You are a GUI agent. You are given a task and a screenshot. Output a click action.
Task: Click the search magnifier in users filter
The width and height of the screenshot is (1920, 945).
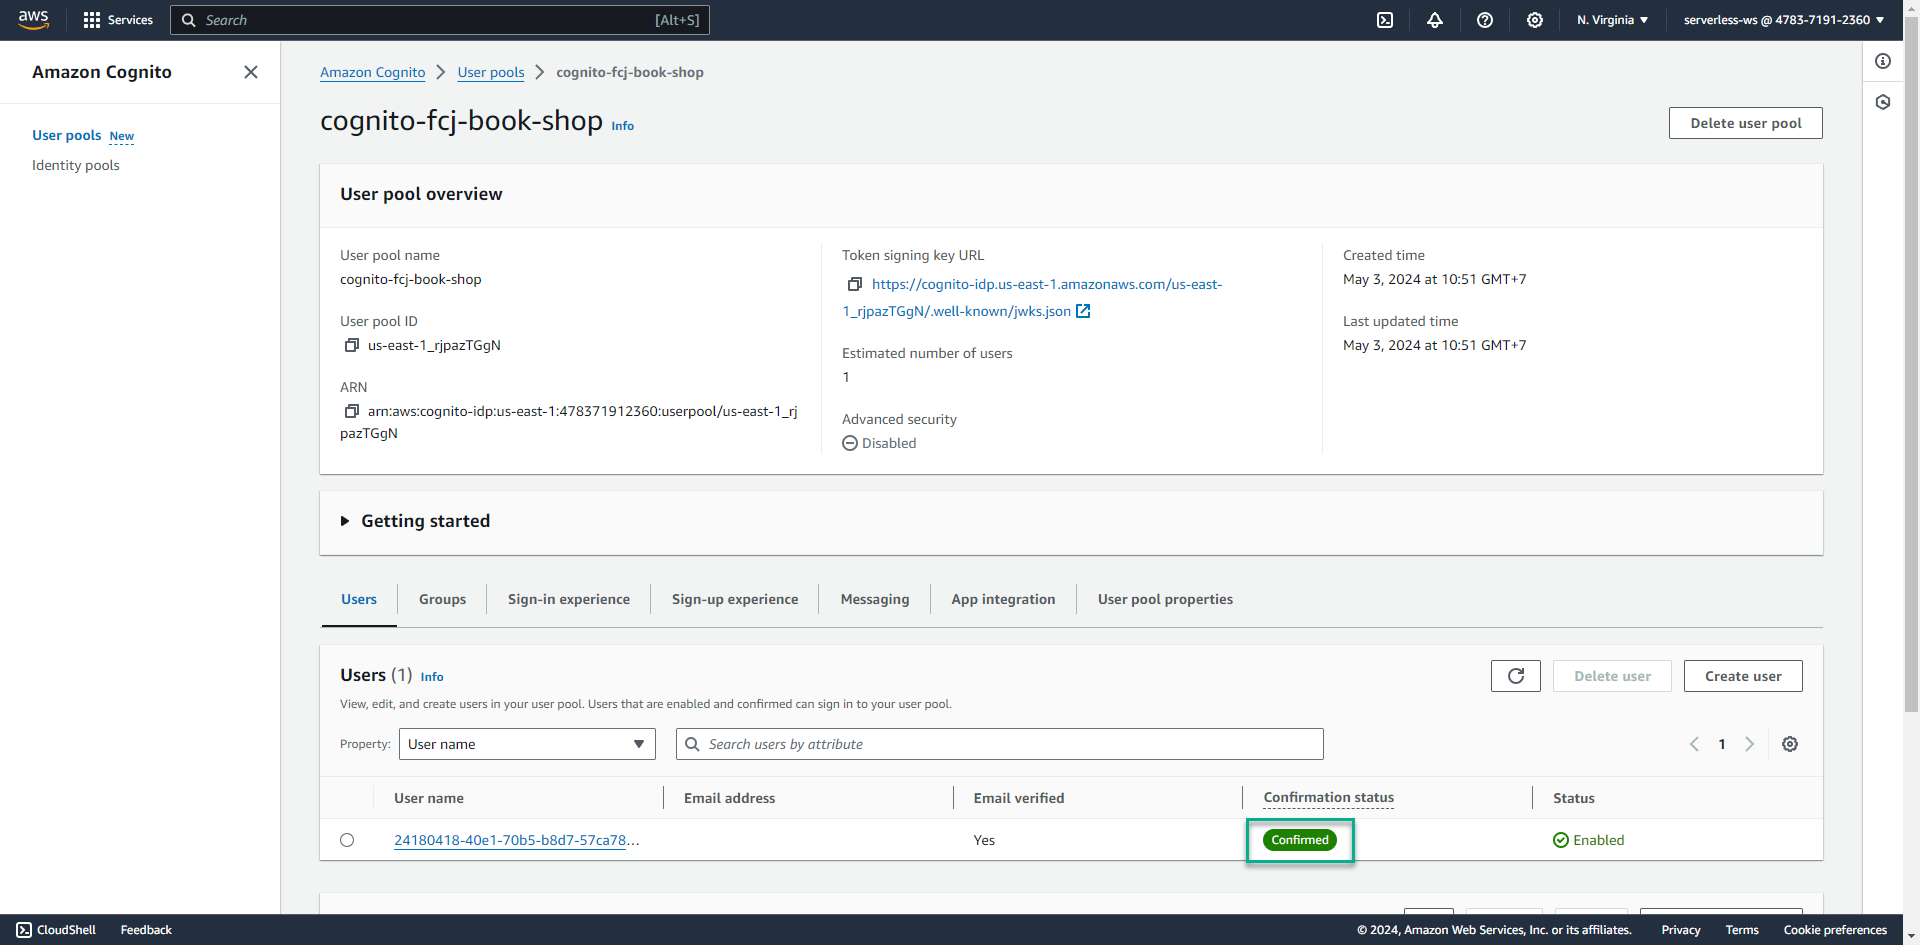[692, 744]
